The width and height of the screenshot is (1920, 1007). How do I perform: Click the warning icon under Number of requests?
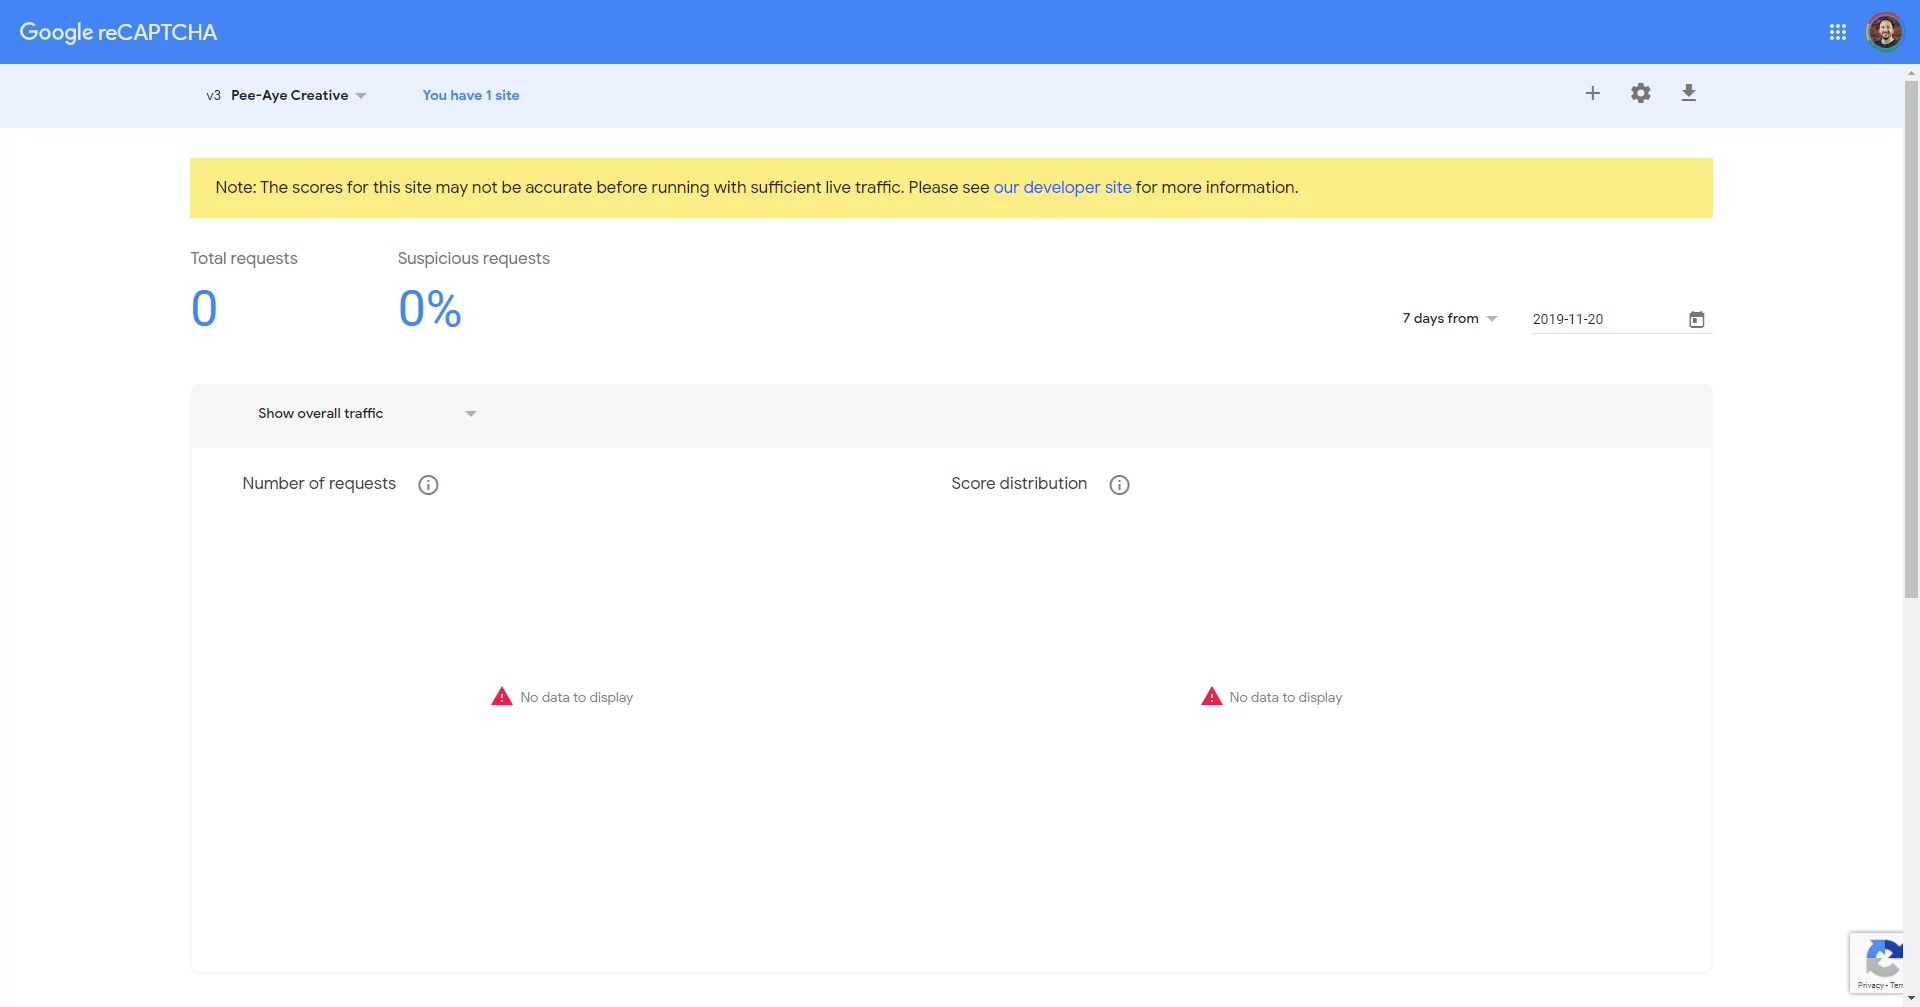(502, 697)
